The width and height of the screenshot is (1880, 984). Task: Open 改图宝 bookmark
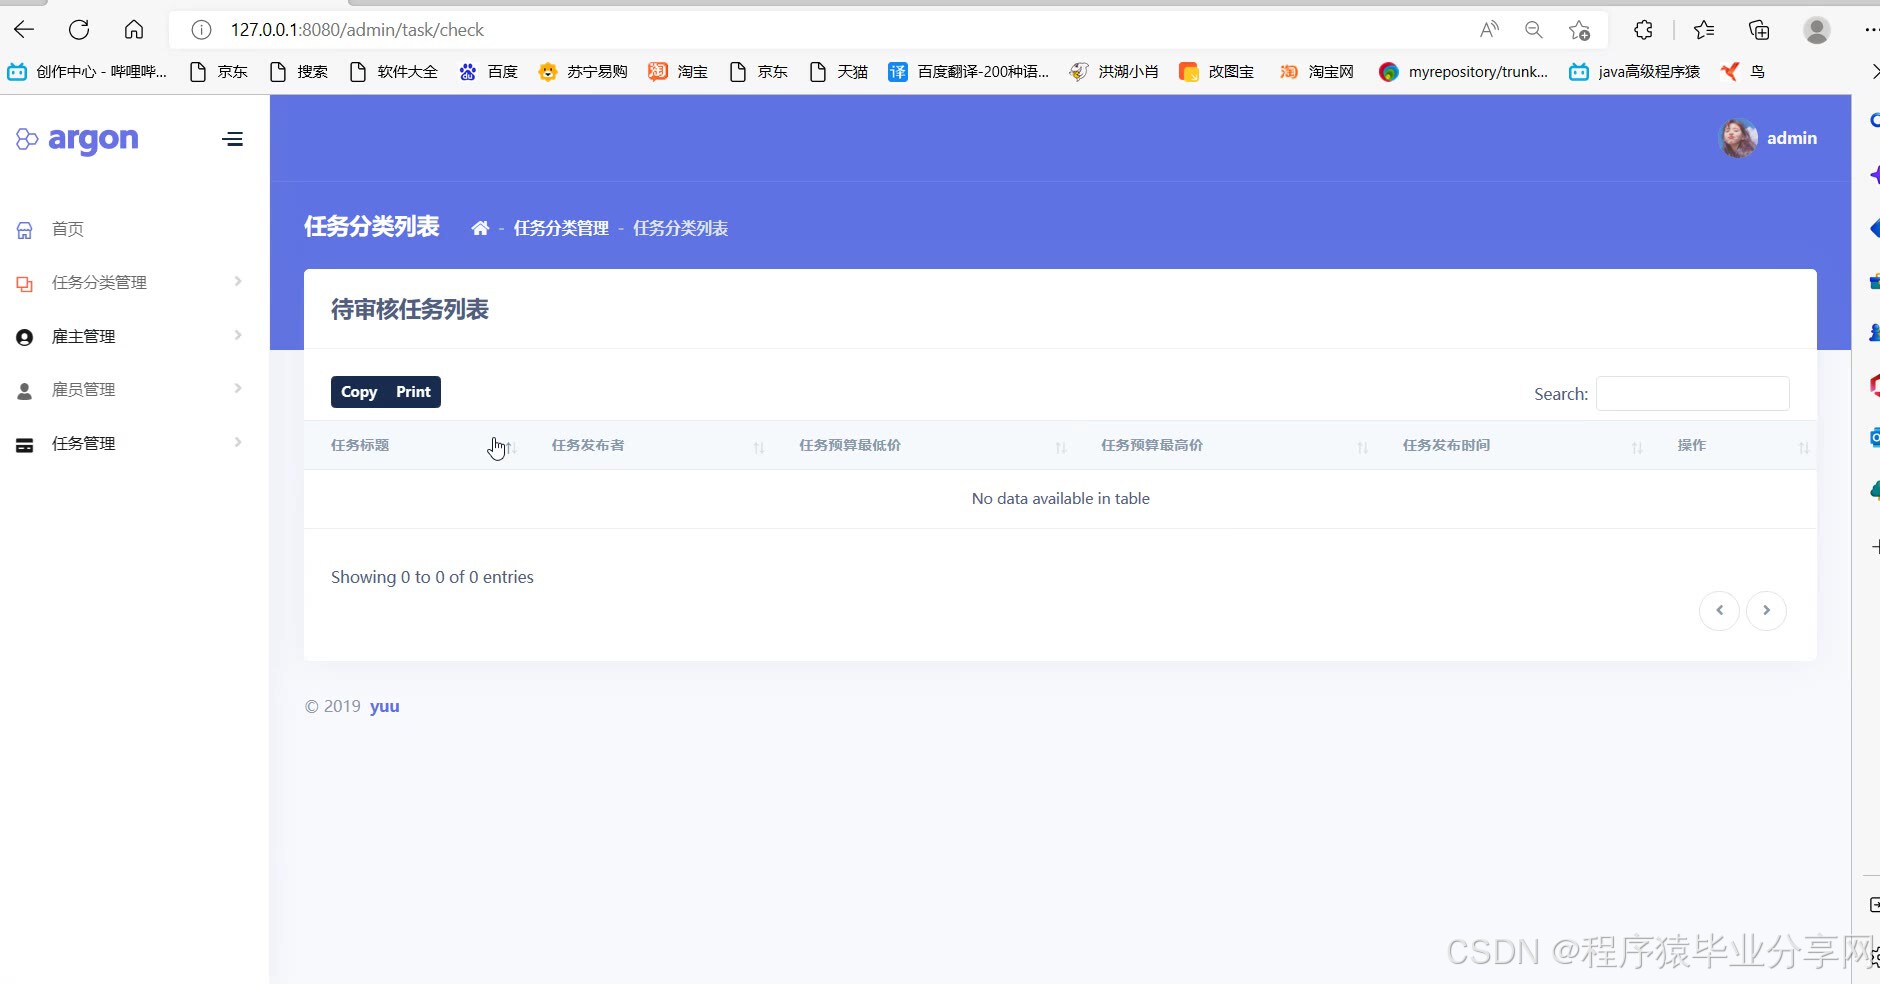(1216, 72)
